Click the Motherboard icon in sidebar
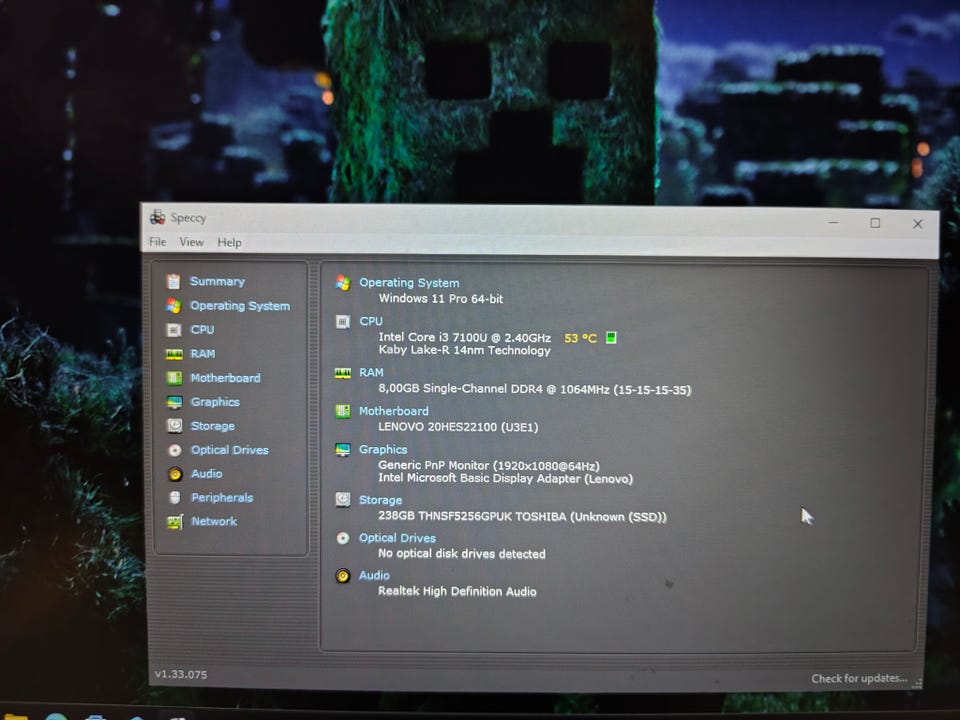 click(x=174, y=378)
